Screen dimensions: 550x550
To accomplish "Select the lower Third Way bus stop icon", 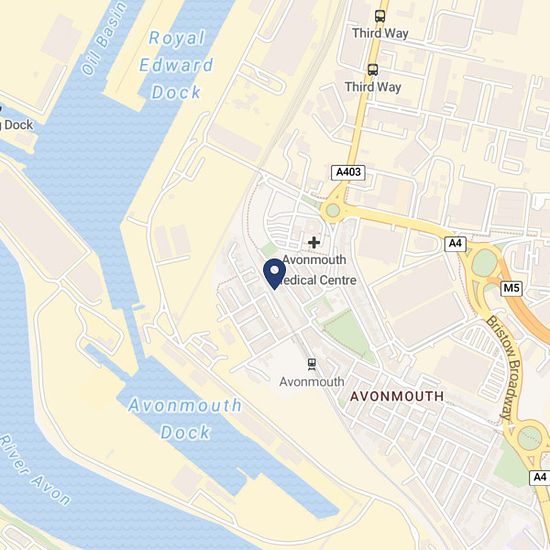I will click(373, 69).
